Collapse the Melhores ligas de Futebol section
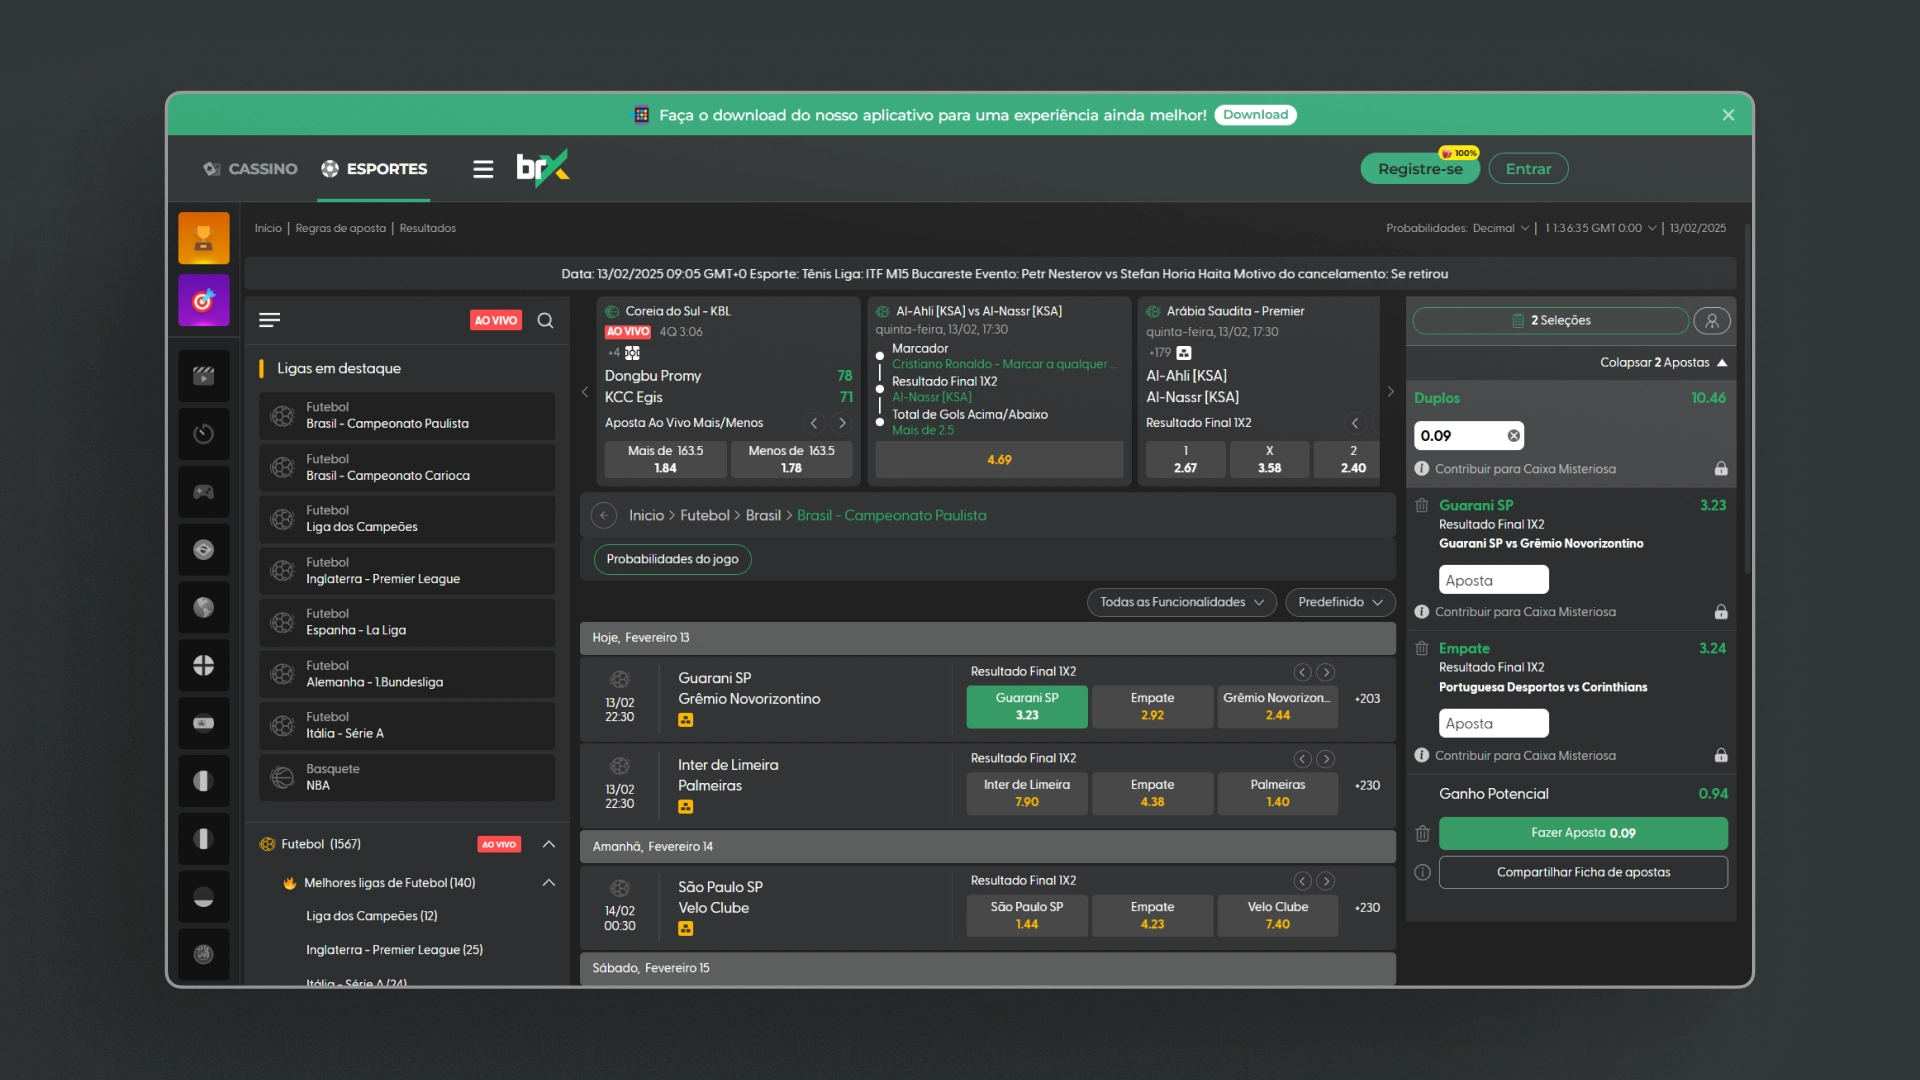 pos(548,882)
